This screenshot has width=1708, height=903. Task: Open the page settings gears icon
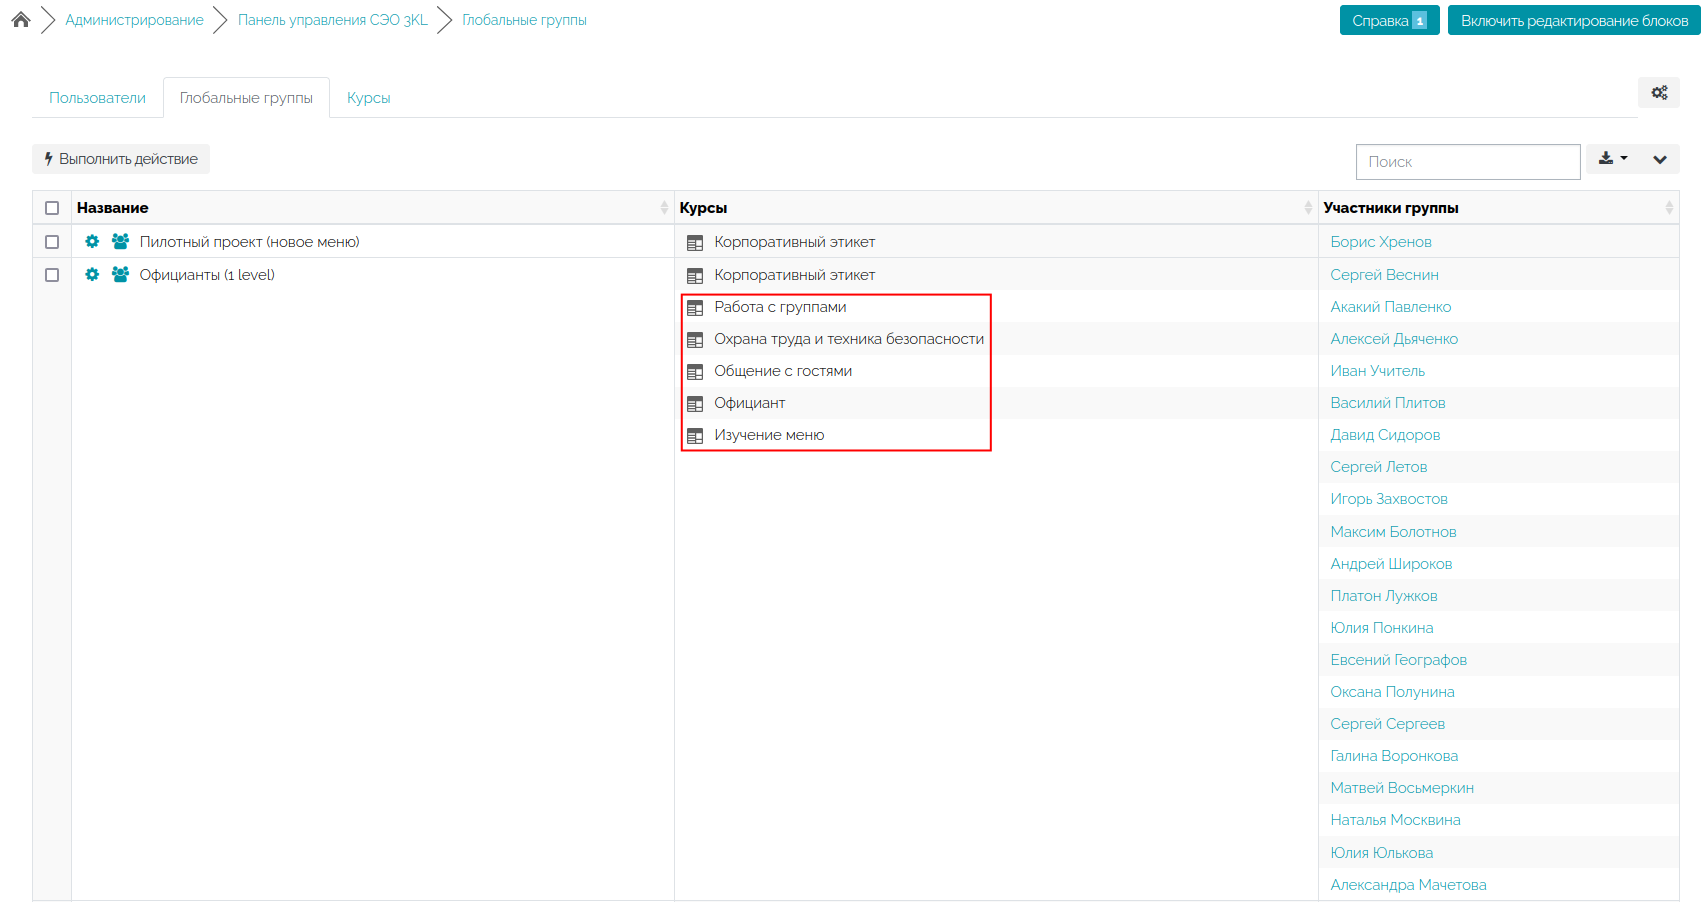click(x=1659, y=93)
